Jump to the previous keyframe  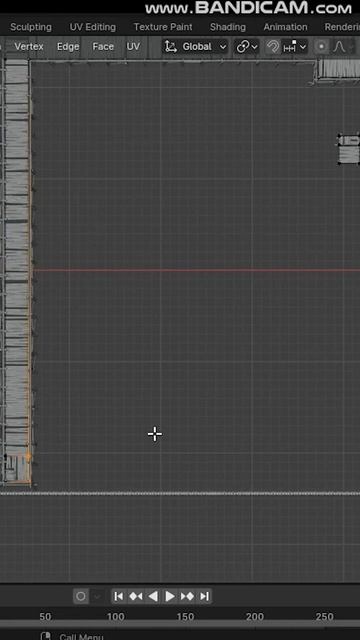point(136,596)
